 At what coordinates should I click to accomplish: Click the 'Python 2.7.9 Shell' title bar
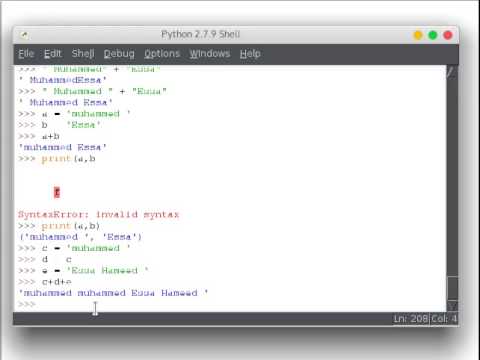click(200, 34)
